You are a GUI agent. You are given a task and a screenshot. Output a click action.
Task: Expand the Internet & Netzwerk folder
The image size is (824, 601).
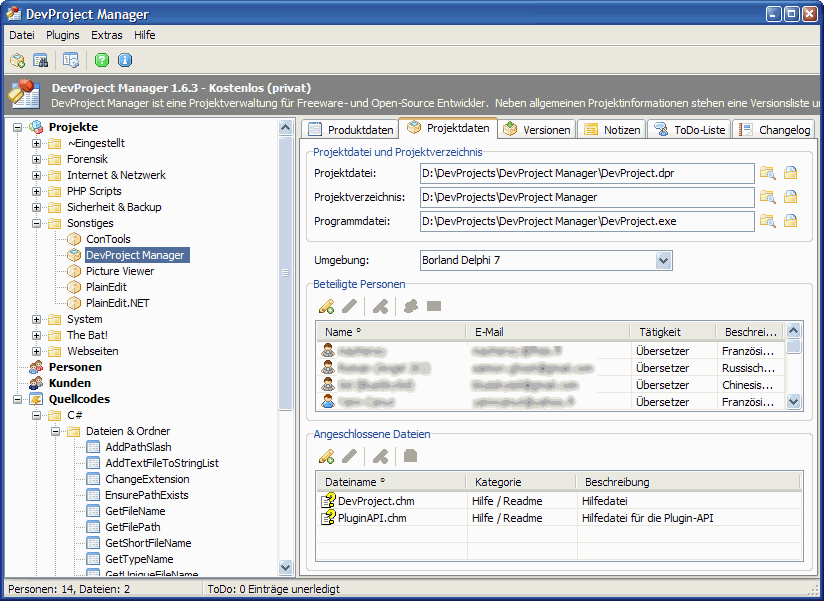[36, 175]
